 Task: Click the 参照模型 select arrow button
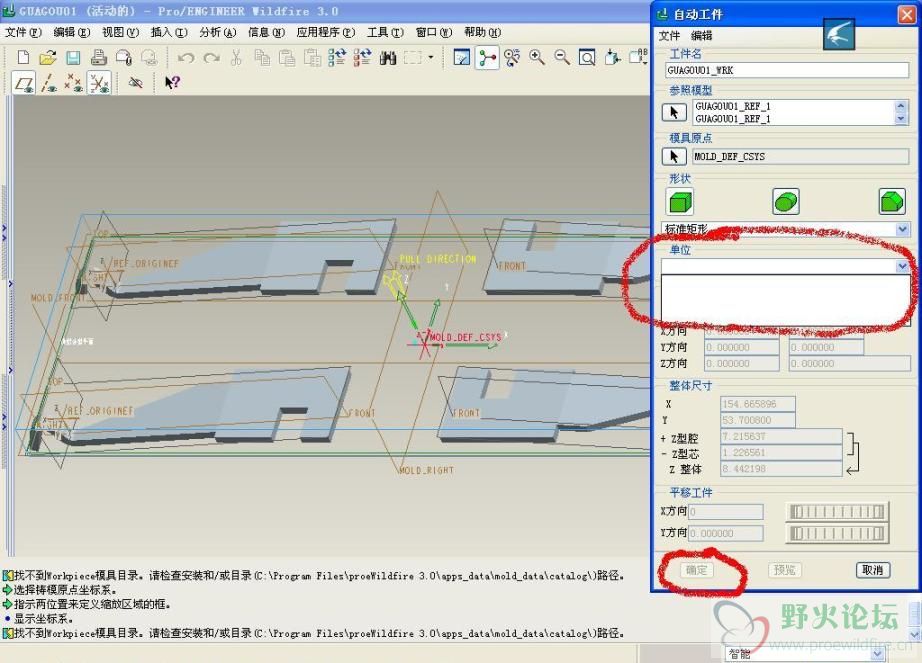click(x=674, y=112)
